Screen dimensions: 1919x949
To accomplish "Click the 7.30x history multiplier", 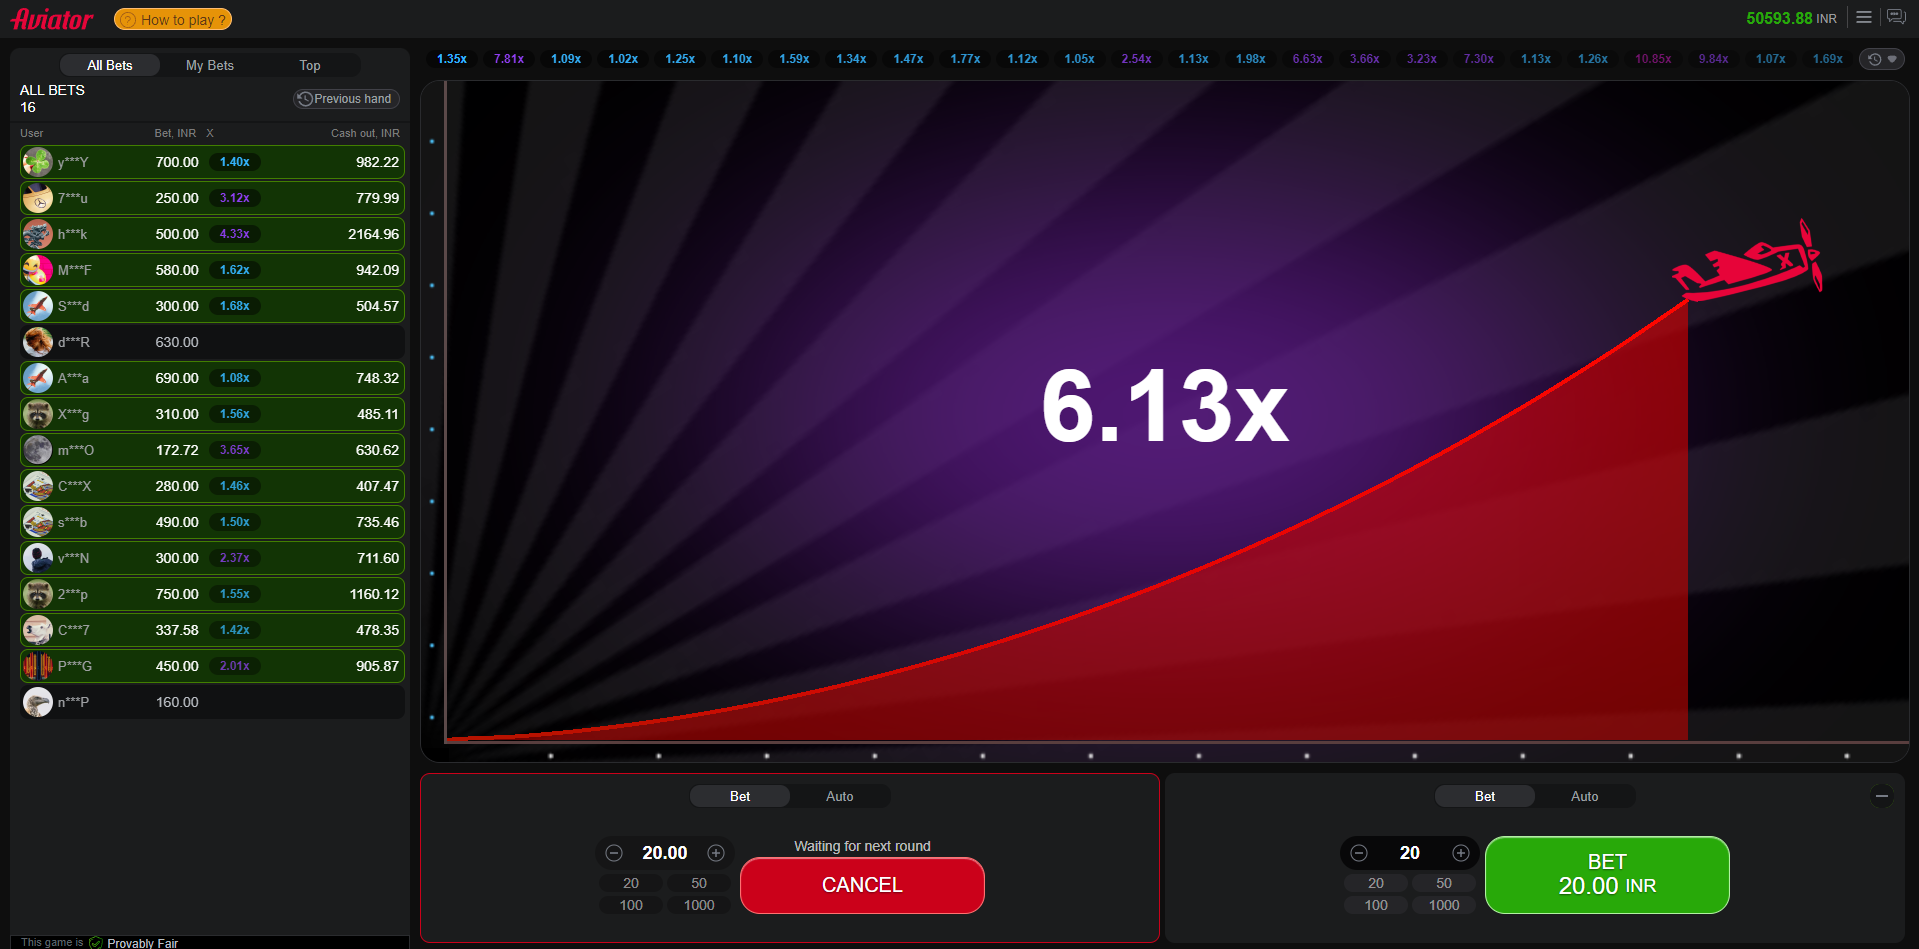I will click(x=1478, y=59).
